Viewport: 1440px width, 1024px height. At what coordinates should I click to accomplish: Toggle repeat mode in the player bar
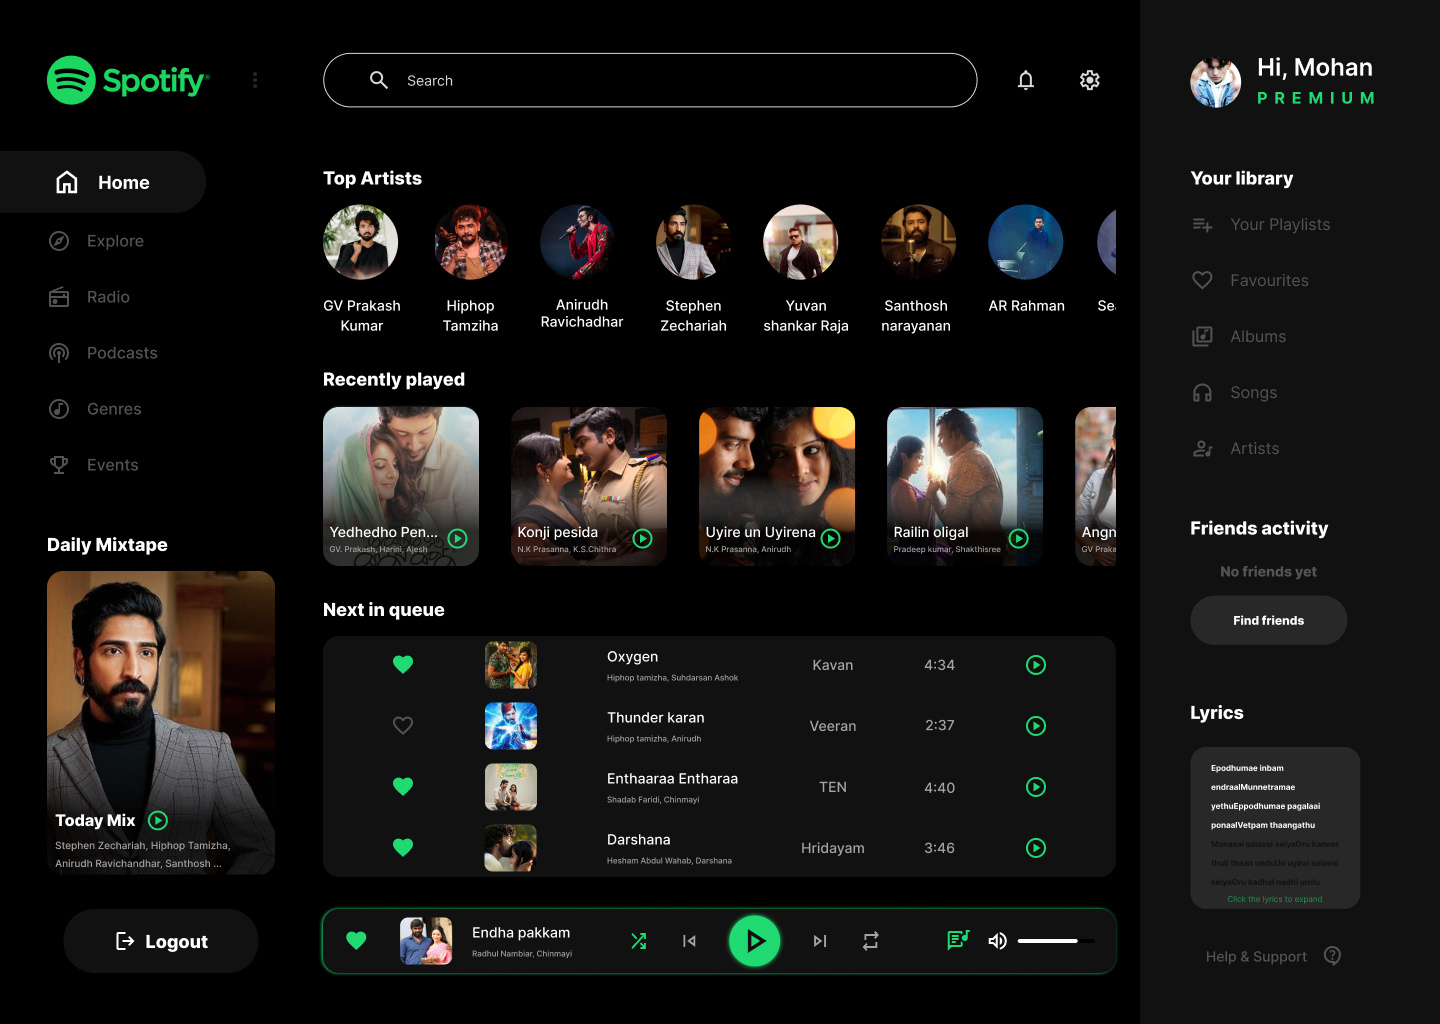pyautogui.click(x=870, y=941)
